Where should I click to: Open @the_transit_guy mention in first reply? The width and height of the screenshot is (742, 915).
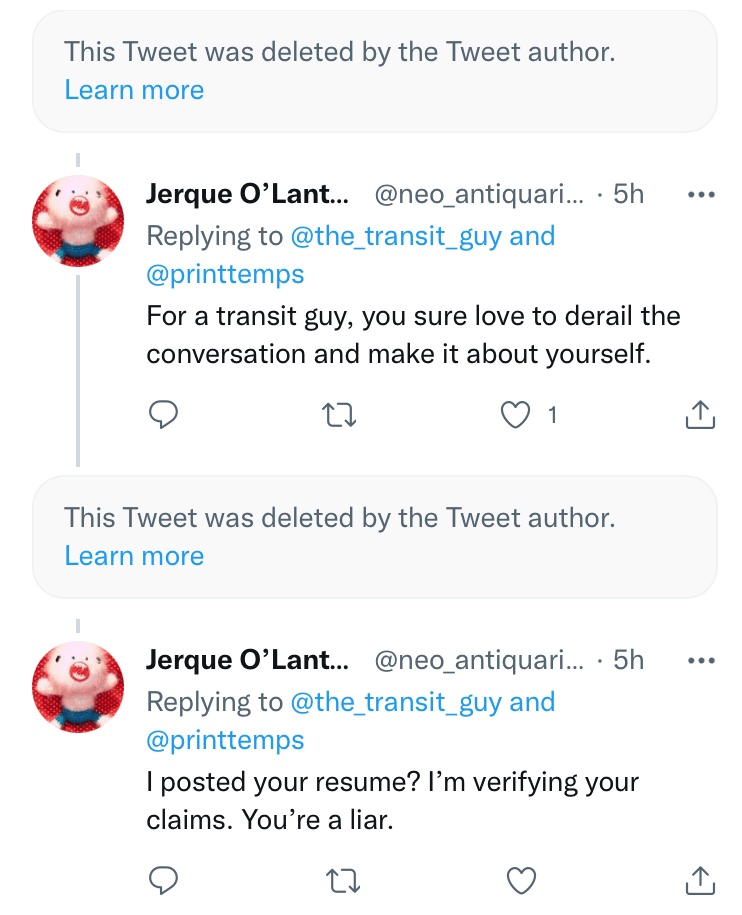pos(396,236)
